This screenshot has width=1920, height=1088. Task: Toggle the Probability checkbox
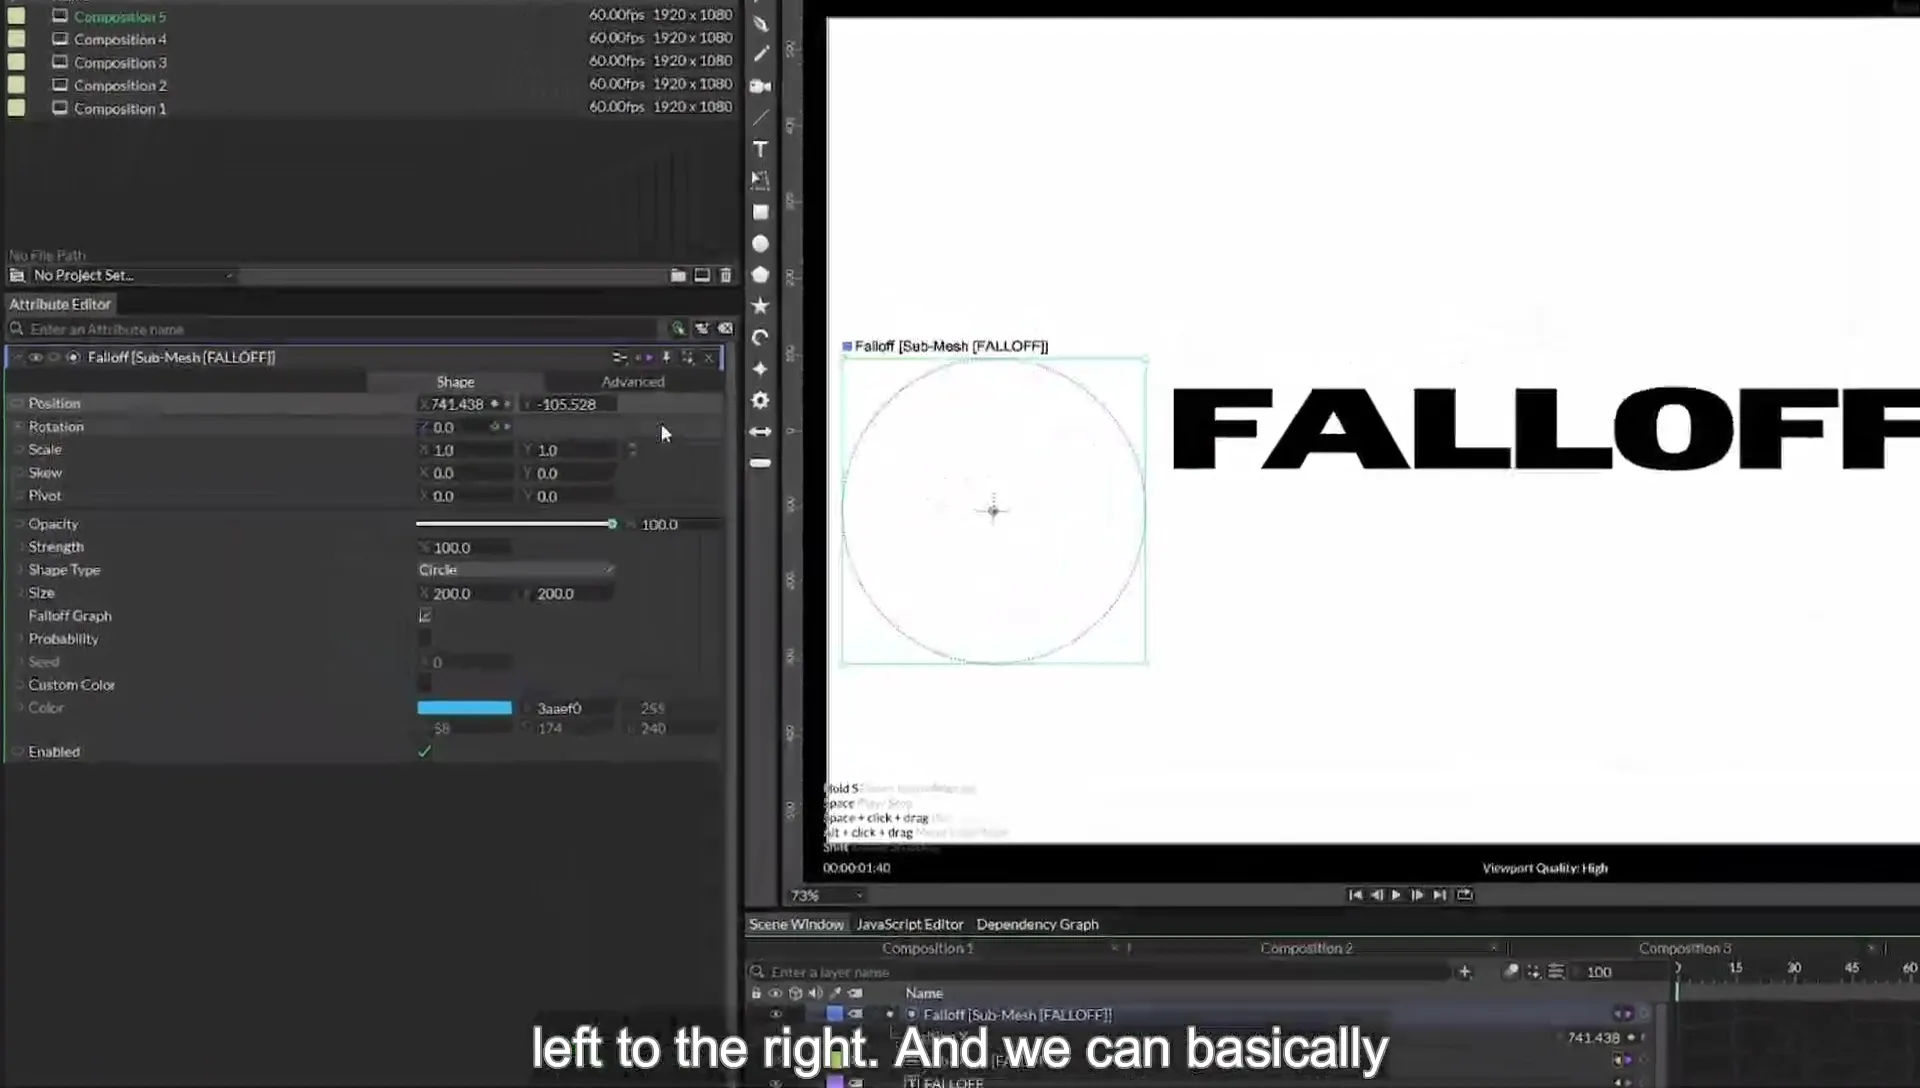[x=425, y=639]
